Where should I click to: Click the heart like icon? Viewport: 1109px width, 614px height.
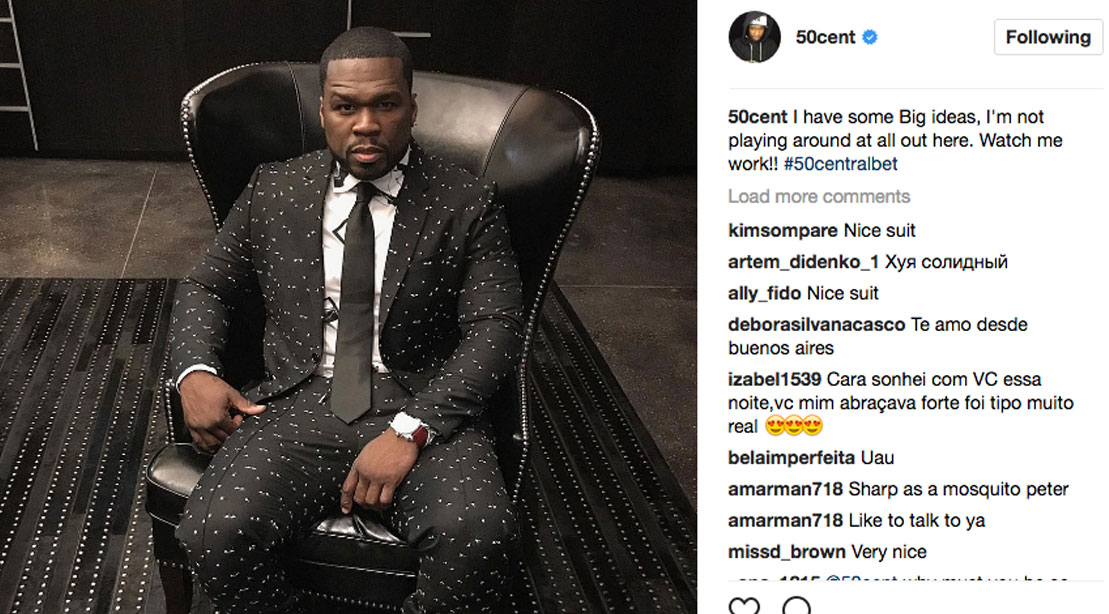point(744,606)
